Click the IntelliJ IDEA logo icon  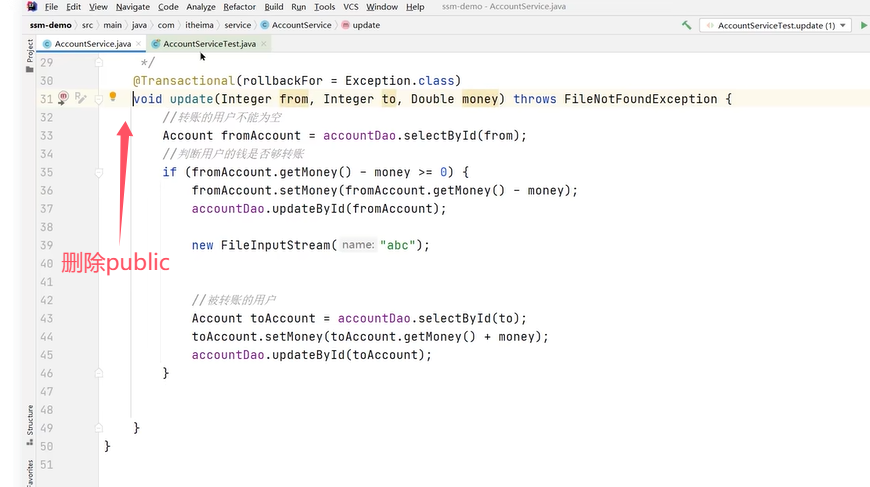(x=32, y=7)
